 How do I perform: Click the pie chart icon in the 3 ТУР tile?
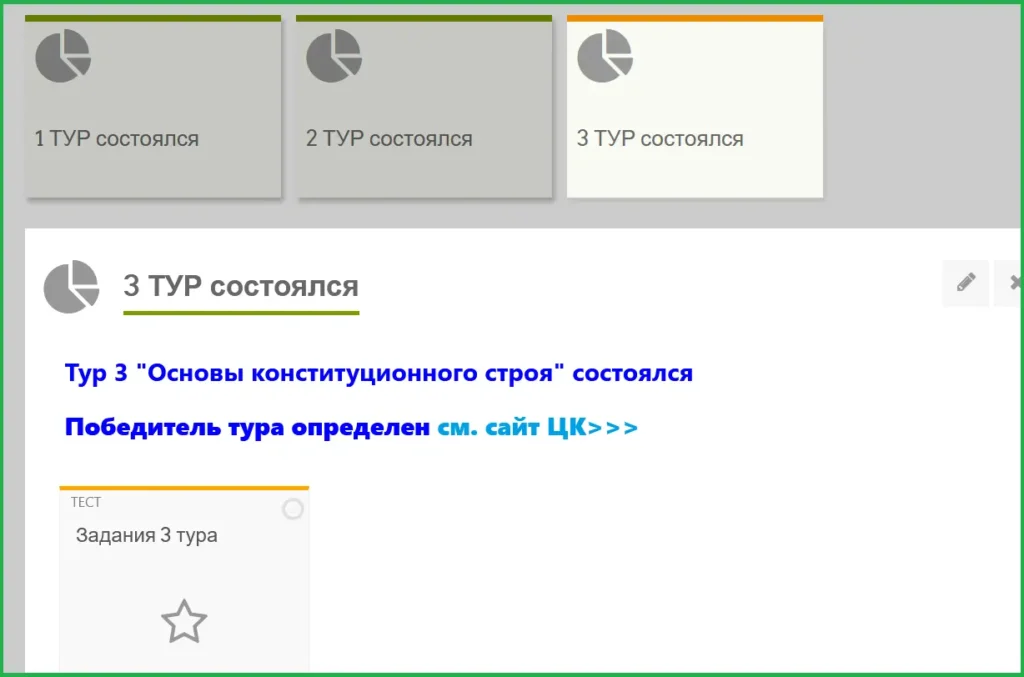tap(605, 56)
